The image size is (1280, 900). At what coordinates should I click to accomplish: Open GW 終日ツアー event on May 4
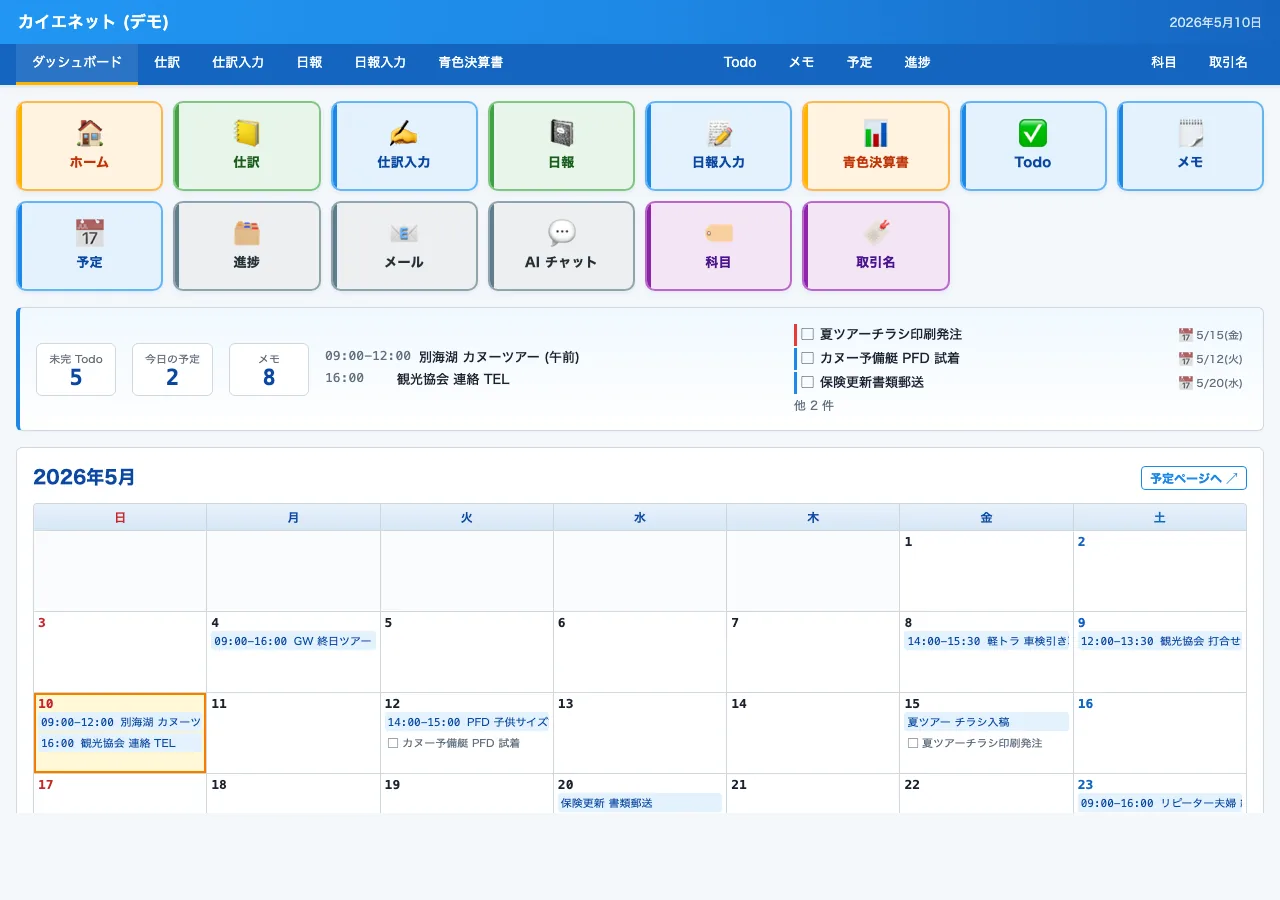click(293, 641)
